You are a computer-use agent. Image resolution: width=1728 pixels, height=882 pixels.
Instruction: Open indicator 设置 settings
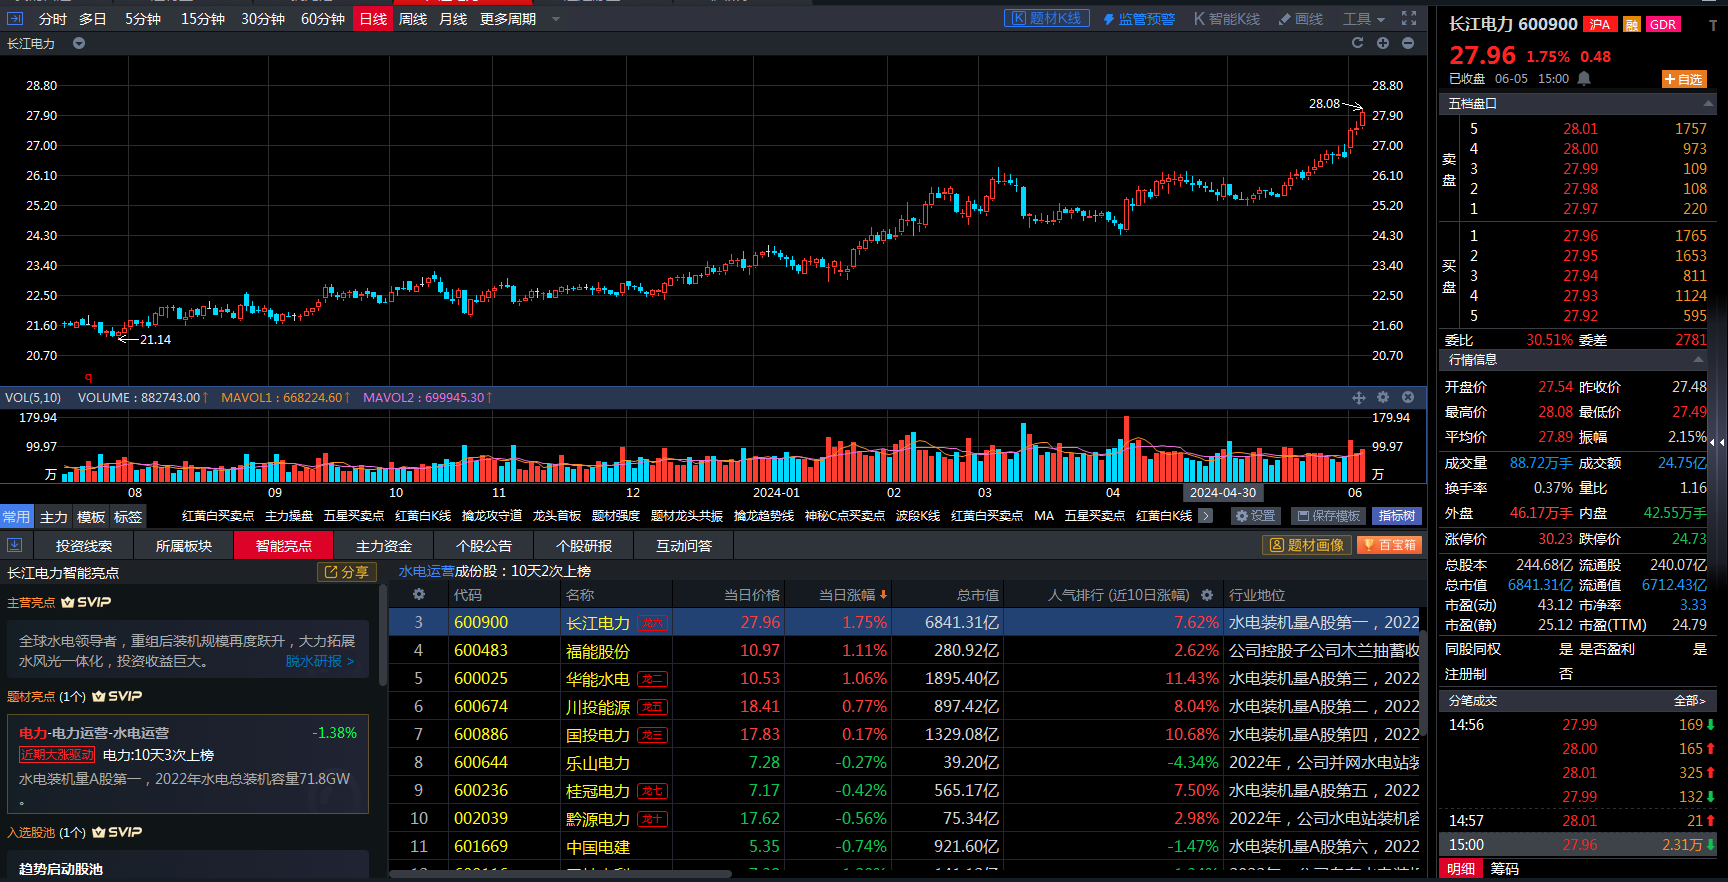pyautogui.click(x=1255, y=516)
